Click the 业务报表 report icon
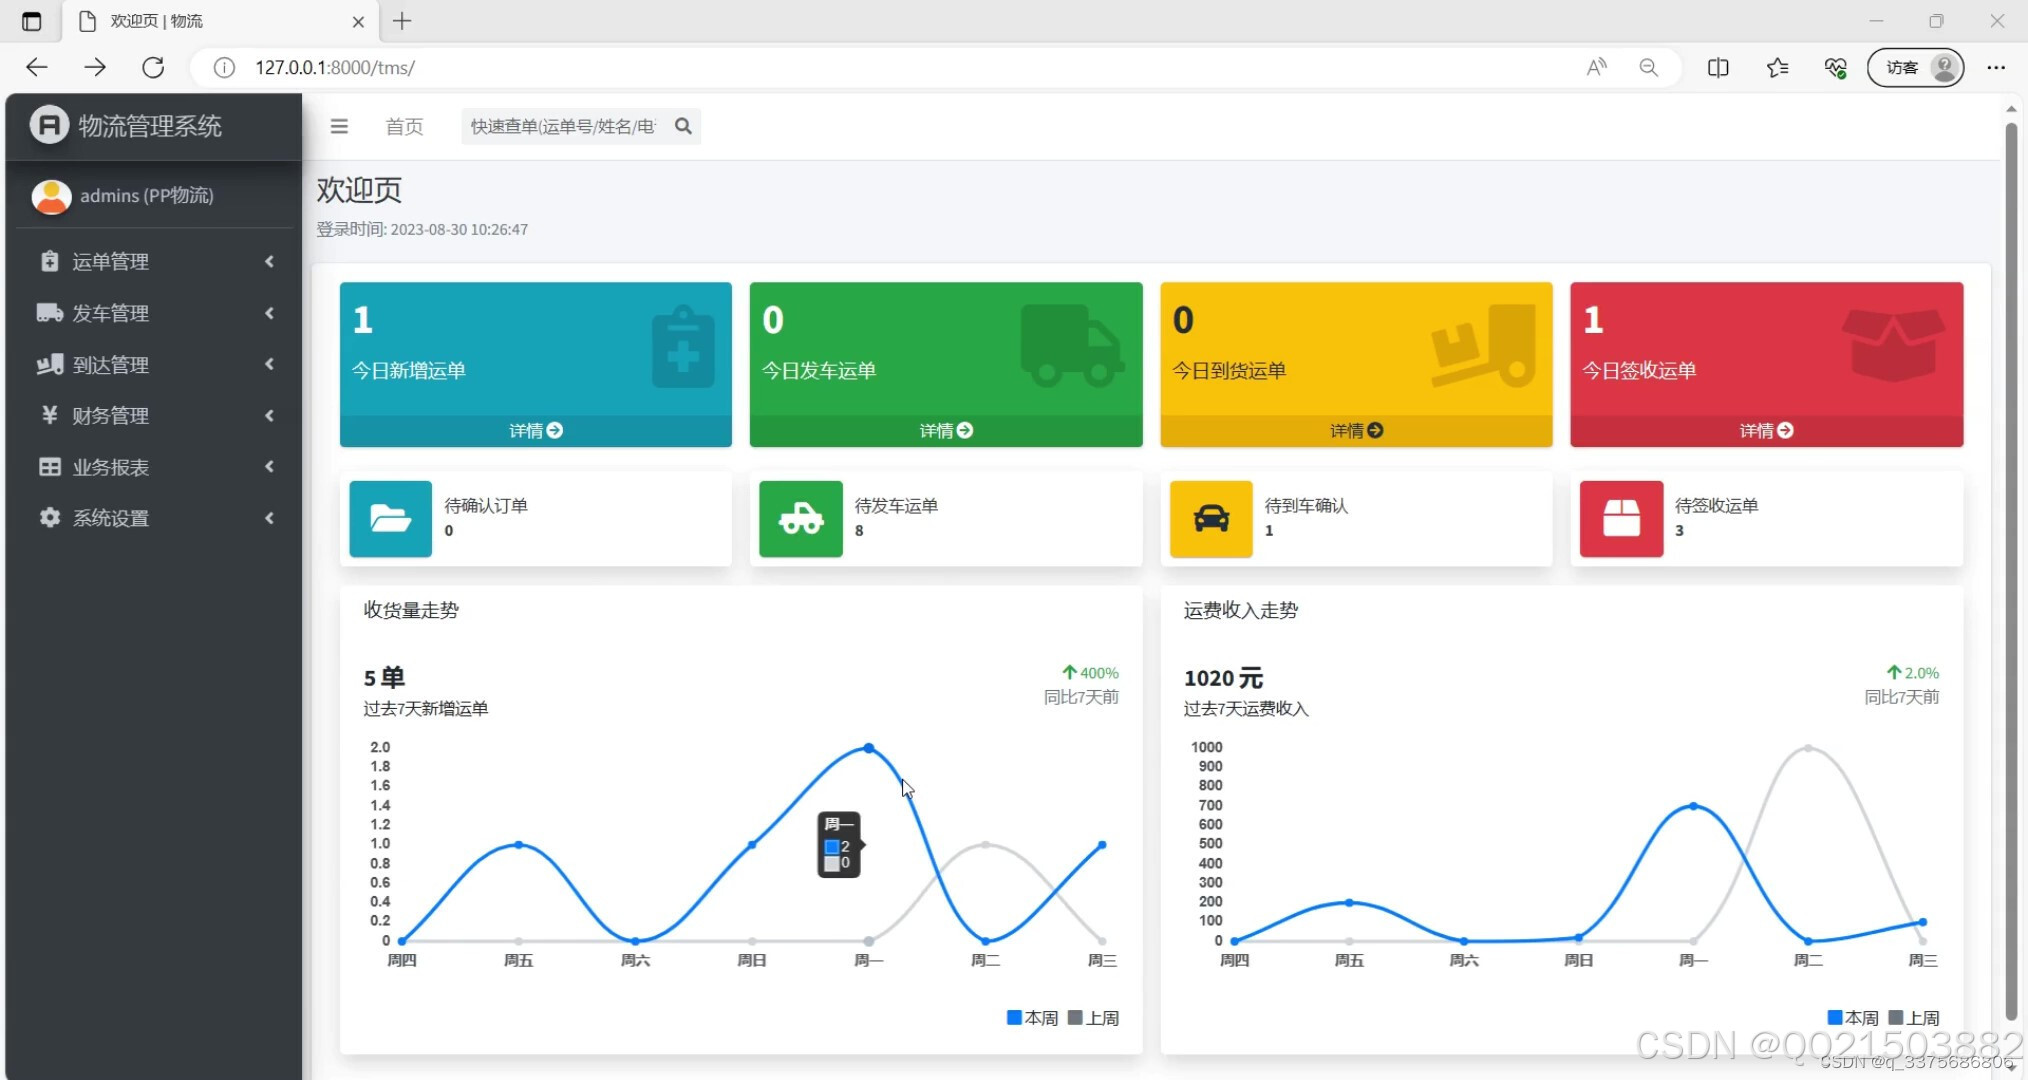This screenshot has width=2028, height=1080. coord(49,467)
